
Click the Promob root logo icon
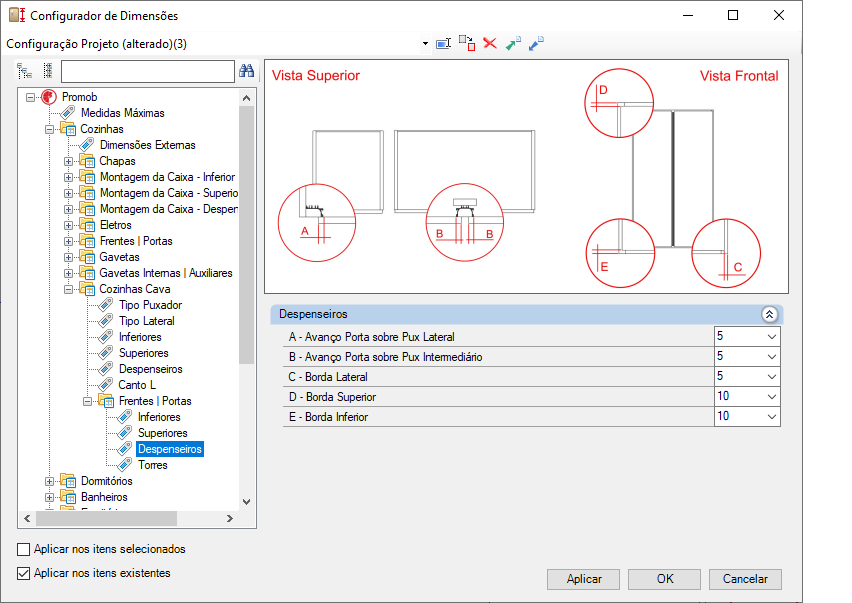(49, 97)
